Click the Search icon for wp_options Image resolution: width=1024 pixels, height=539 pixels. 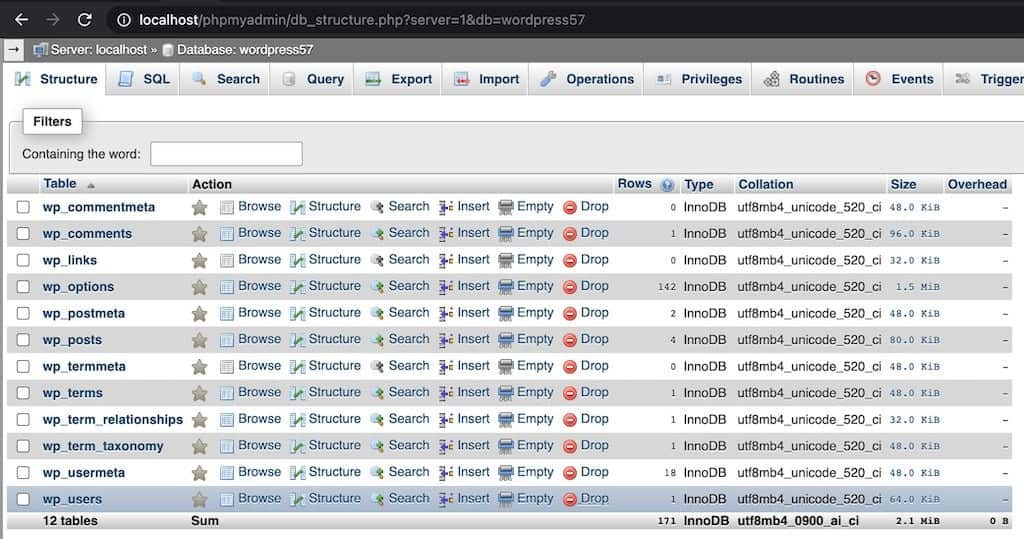coord(377,287)
